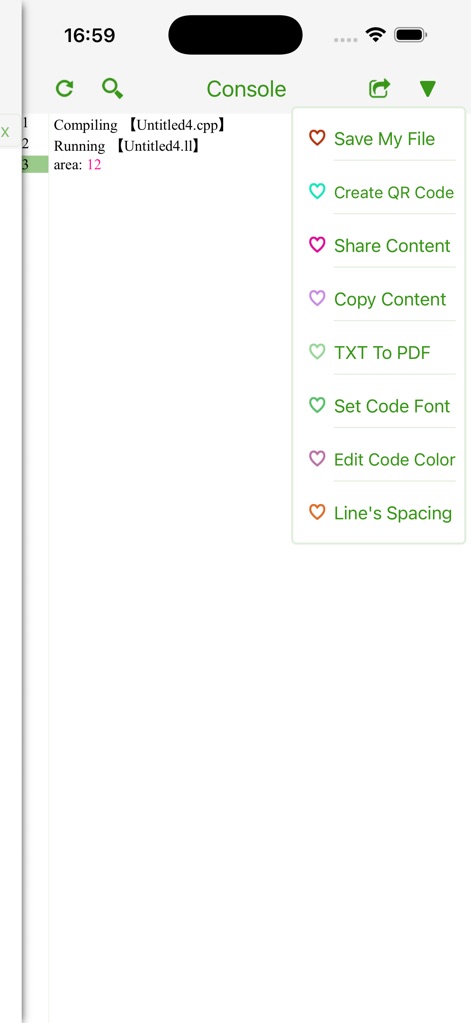471x1023 pixels.
Task: Open Set Code Font option
Action: point(379,406)
